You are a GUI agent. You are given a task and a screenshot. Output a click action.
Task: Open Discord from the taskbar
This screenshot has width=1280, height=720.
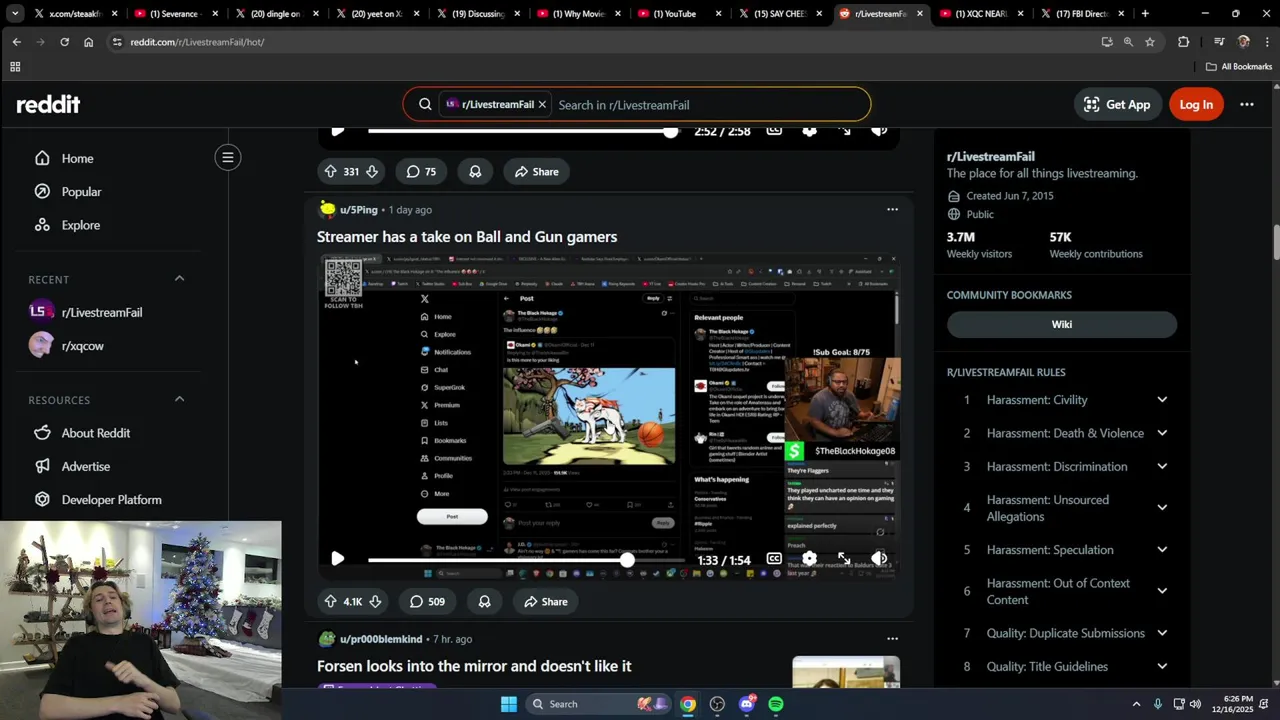click(x=747, y=704)
